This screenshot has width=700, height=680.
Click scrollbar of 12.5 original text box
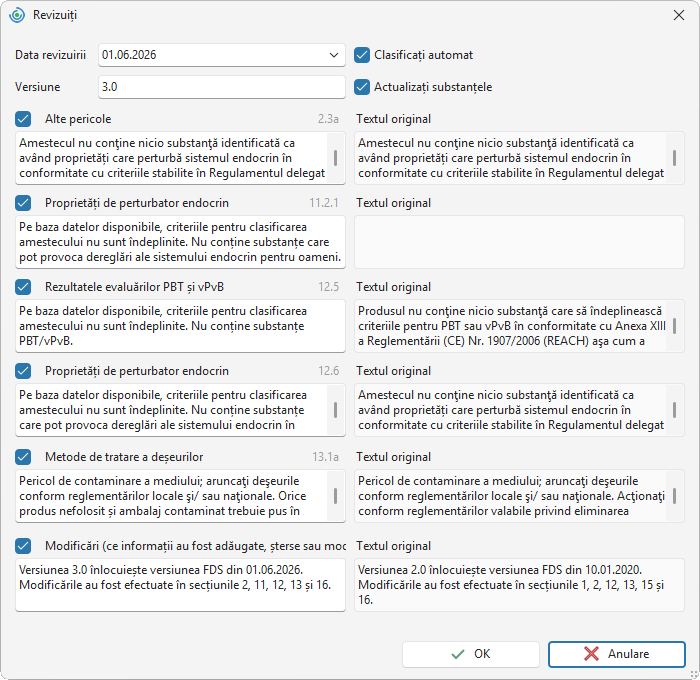(674, 325)
